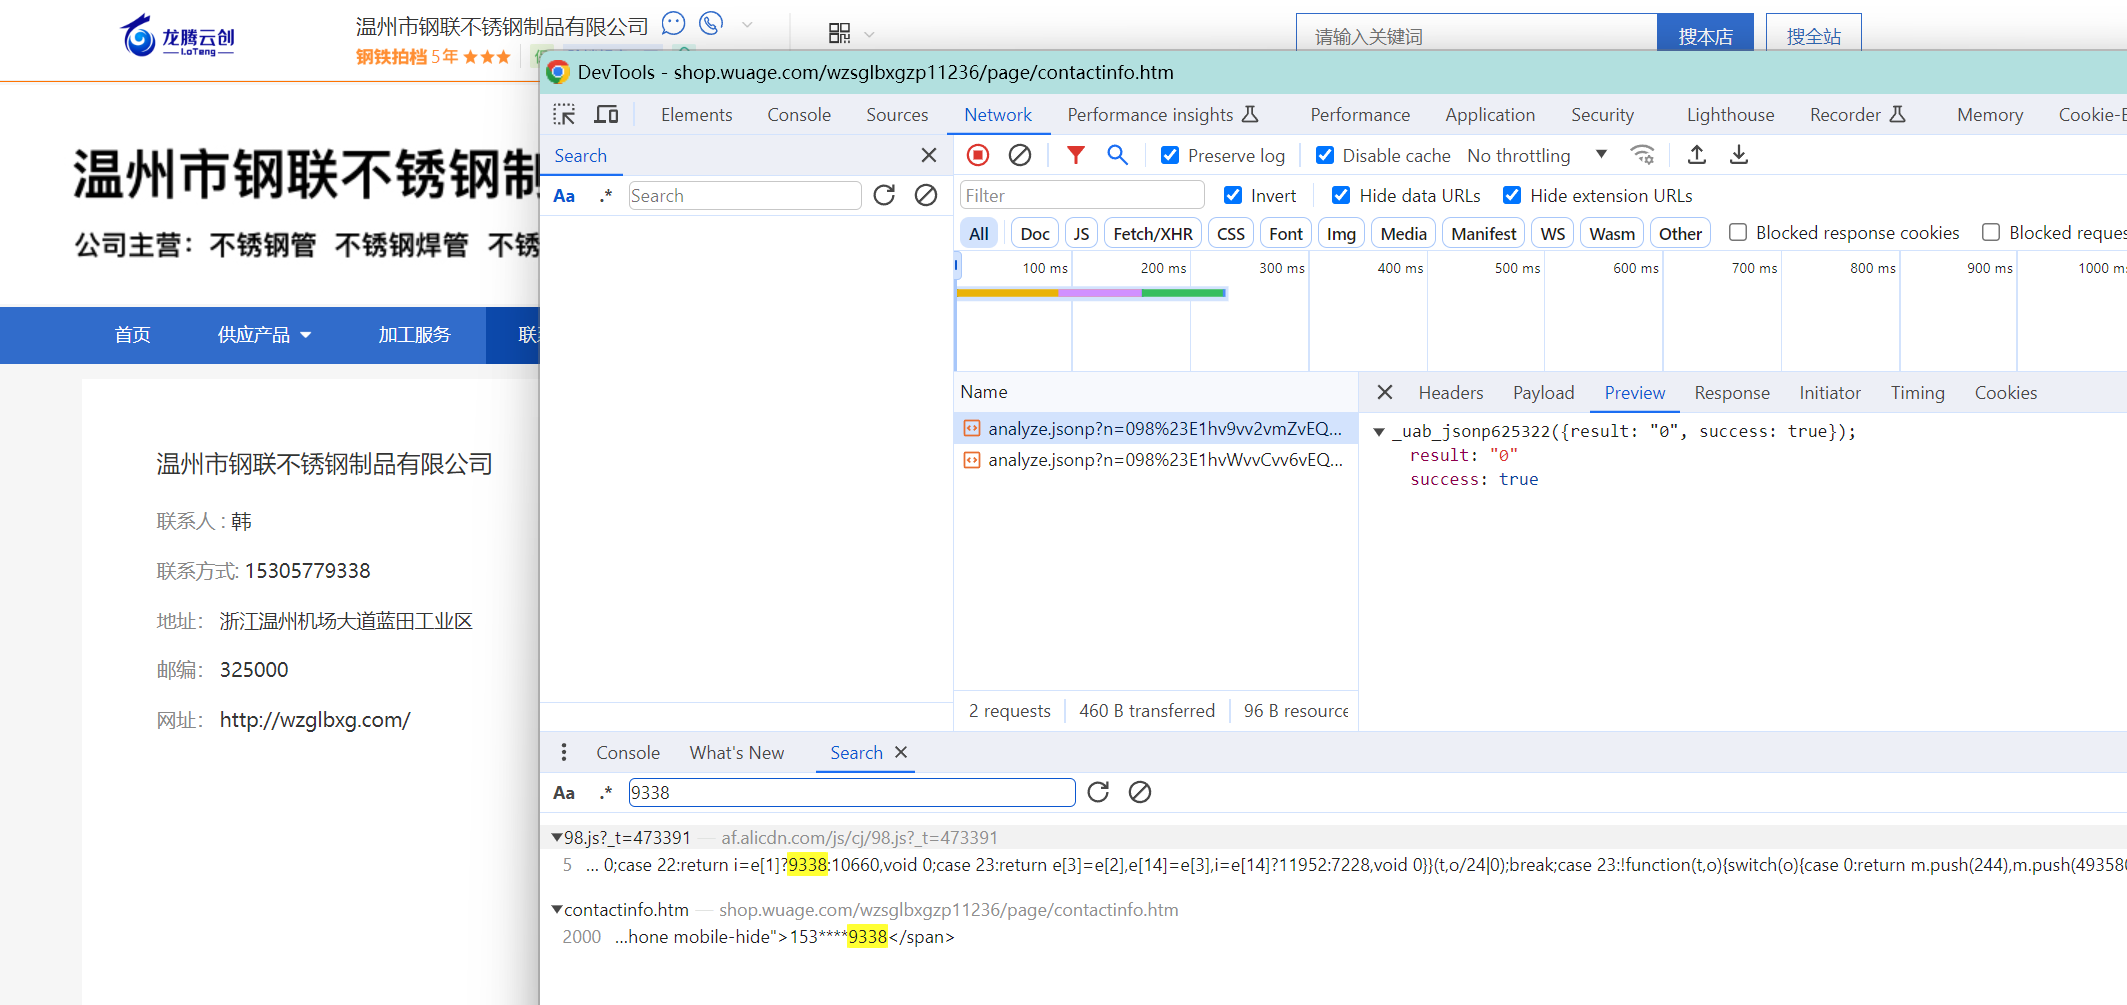
Task: Click the network Filter input field
Action: pyautogui.click(x=1082, y=195)
